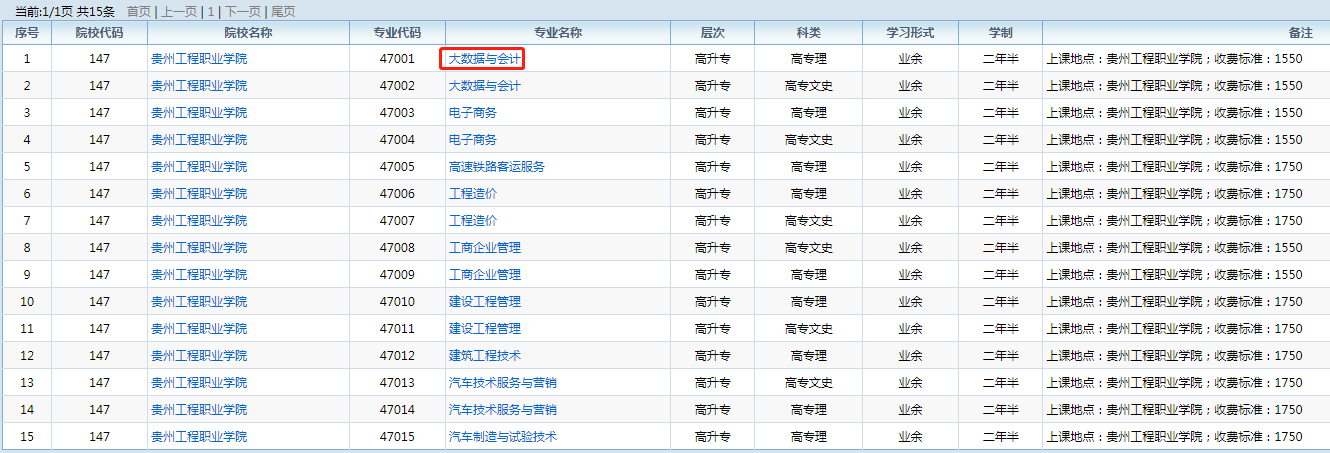Select page number 1 in pagination

click(211, 12)
